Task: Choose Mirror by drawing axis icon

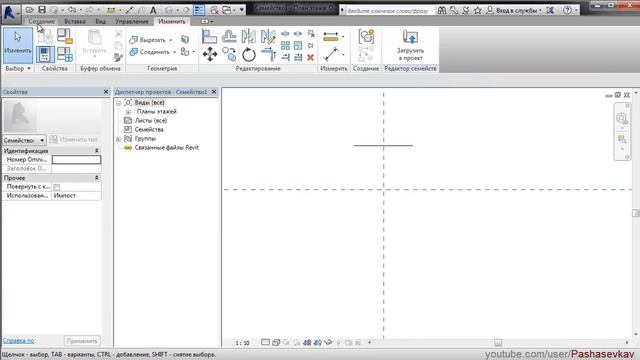Action: tap(268, 37)
